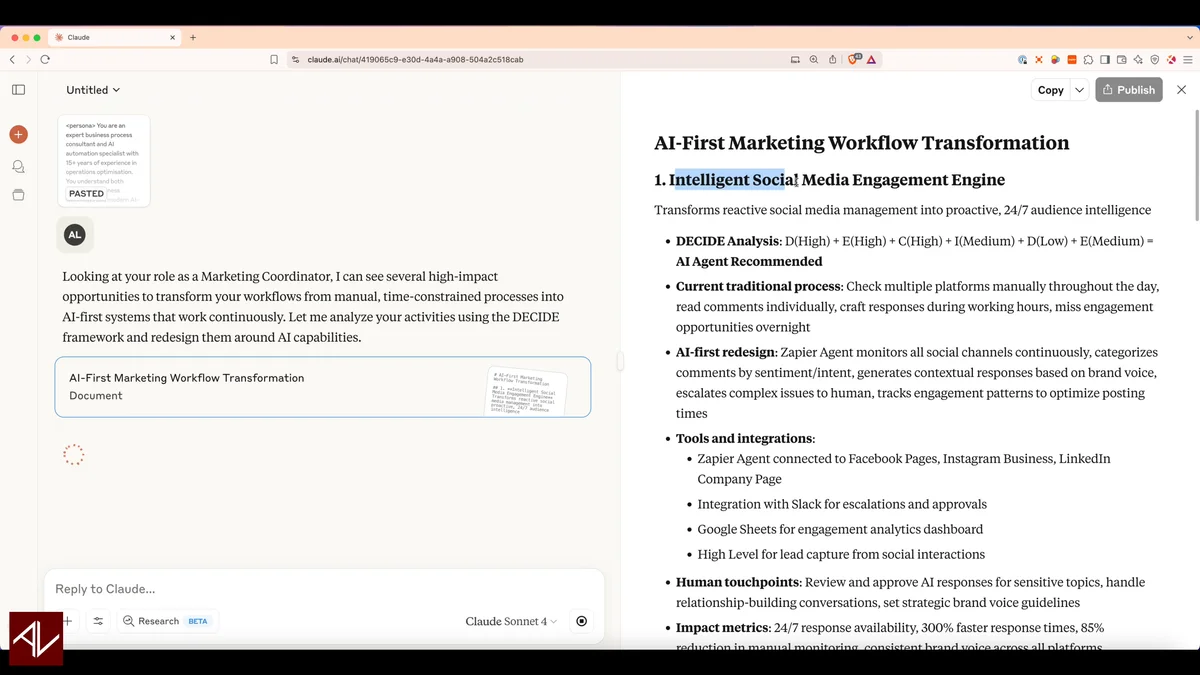Reload the current page
This screenshot has width=1200, height=675.
45,60
